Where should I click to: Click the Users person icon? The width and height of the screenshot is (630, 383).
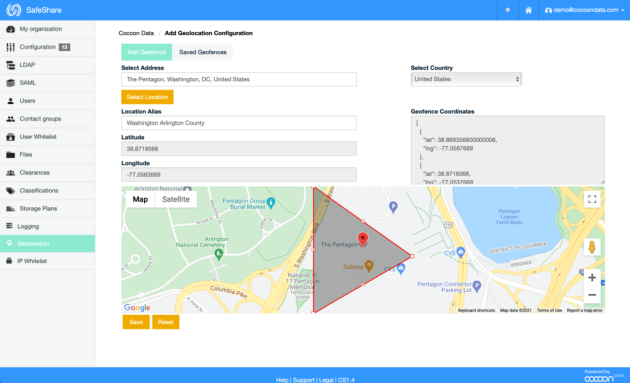[10, 101]
